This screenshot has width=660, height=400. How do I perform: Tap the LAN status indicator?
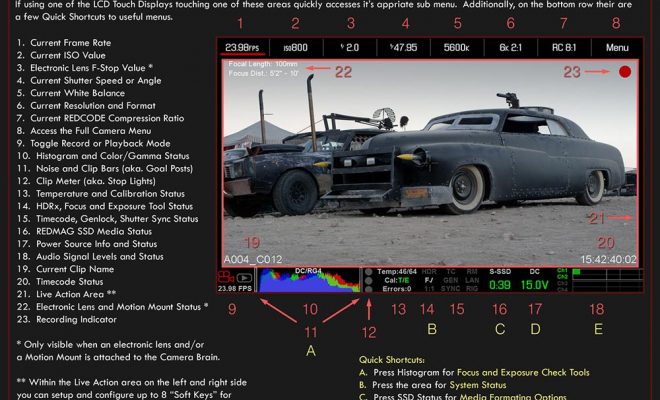pos(472,280)
